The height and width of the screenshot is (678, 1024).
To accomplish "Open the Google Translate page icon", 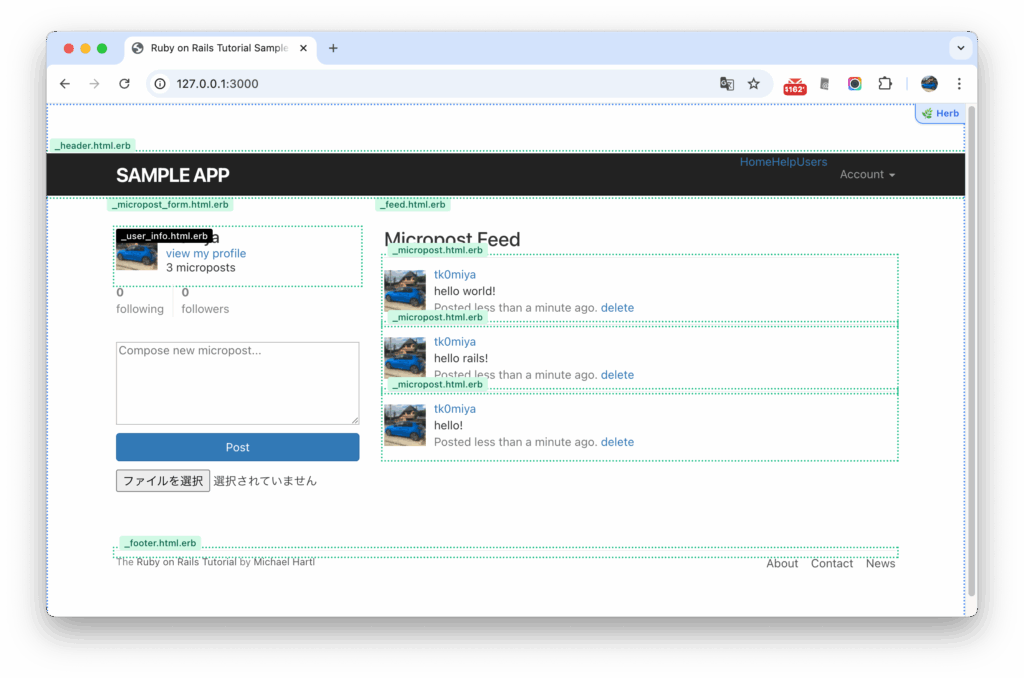I will click(727, 84).
